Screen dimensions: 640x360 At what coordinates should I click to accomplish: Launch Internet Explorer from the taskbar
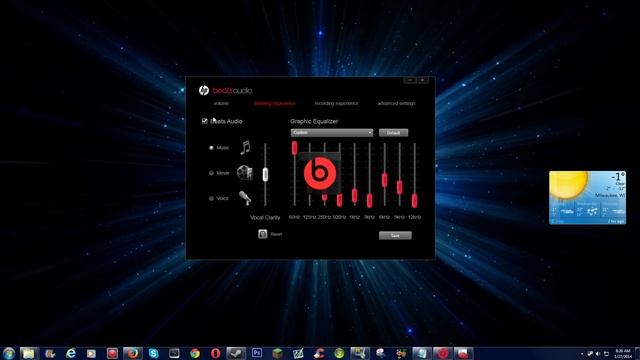(x=71, y=353)
